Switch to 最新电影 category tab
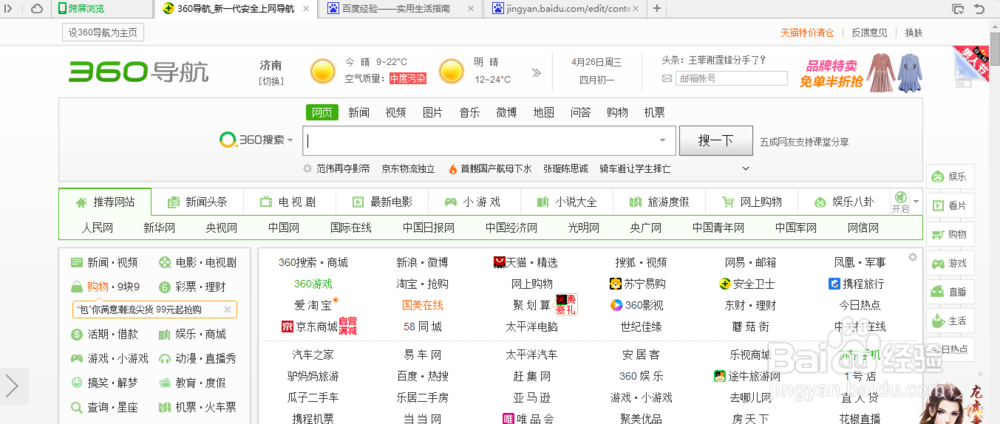Image resolution: width=1000 pixels, height=424 pixels. pyautogui.click(x=382, y=202)
